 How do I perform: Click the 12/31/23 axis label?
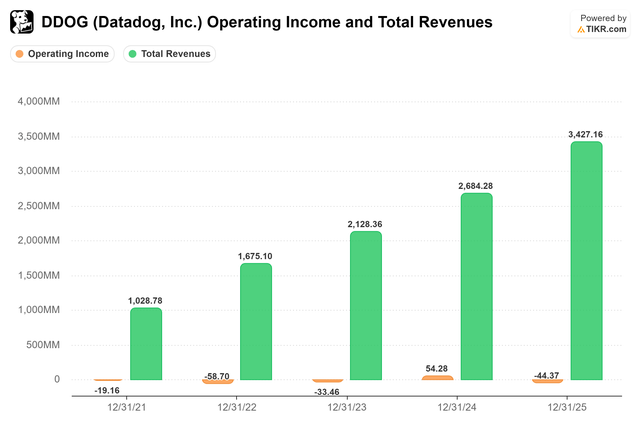(347, 407)
